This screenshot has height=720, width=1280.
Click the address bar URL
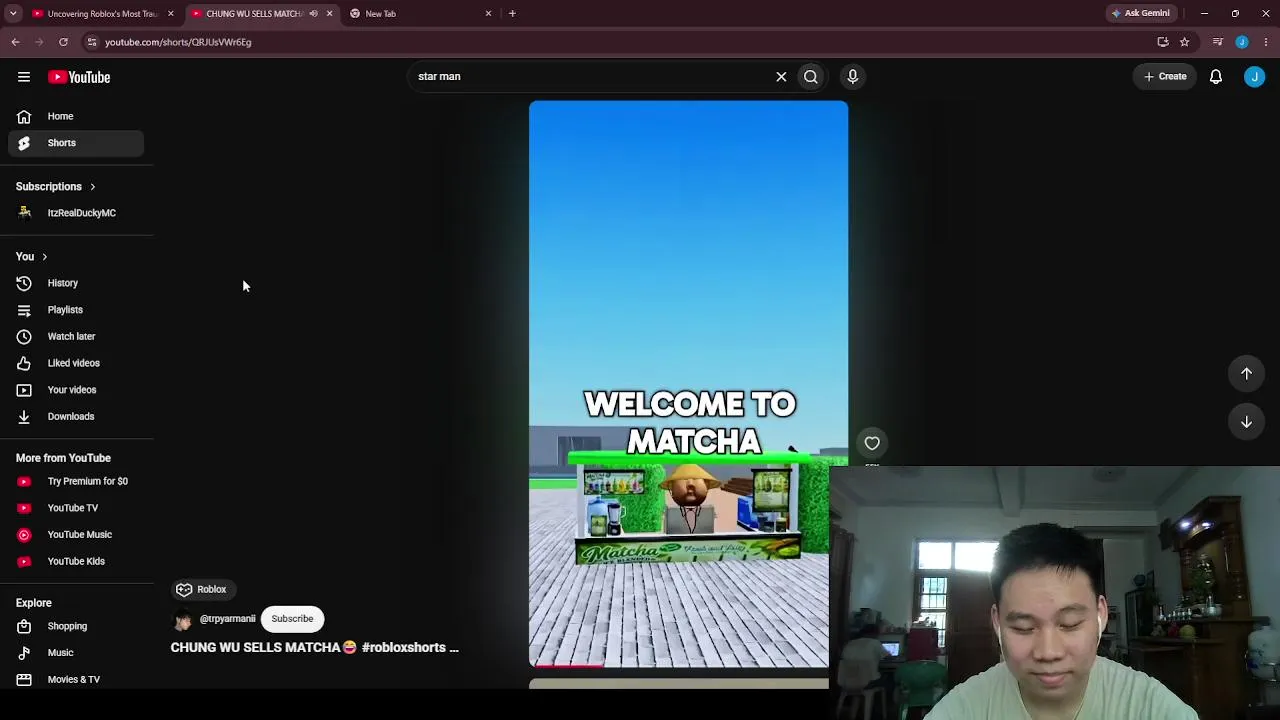point(178,42)
